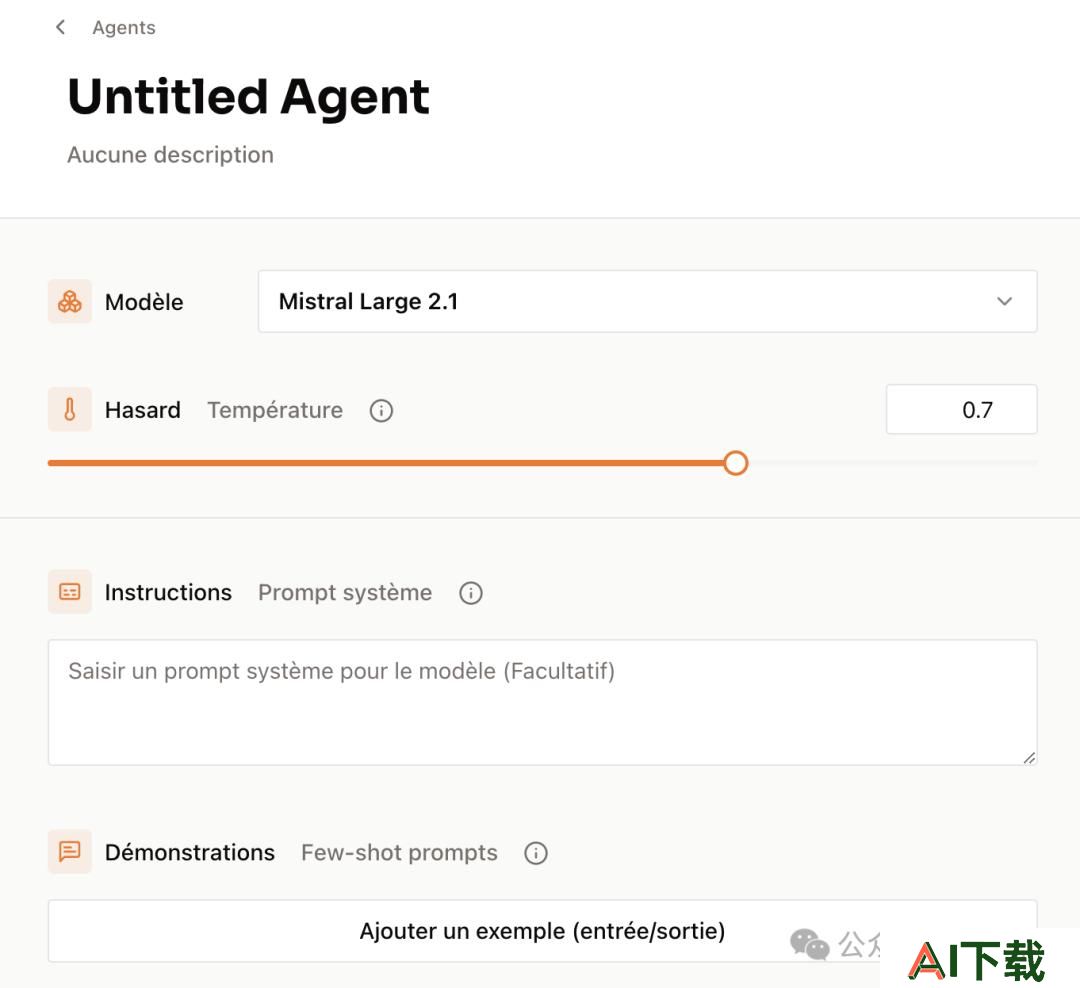This screenshot has width=1080, height=988.
Task: Click the Hasard thermometer icon
Action: [x=70, y=410]
